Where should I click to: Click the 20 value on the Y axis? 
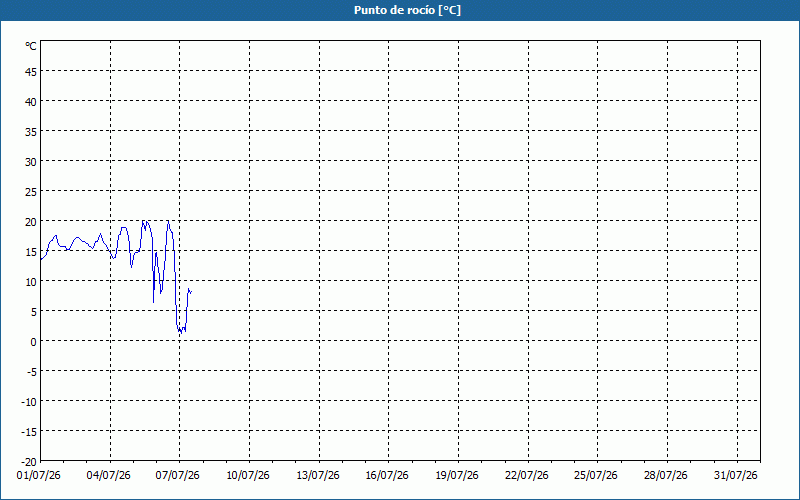tap(31, 222)
